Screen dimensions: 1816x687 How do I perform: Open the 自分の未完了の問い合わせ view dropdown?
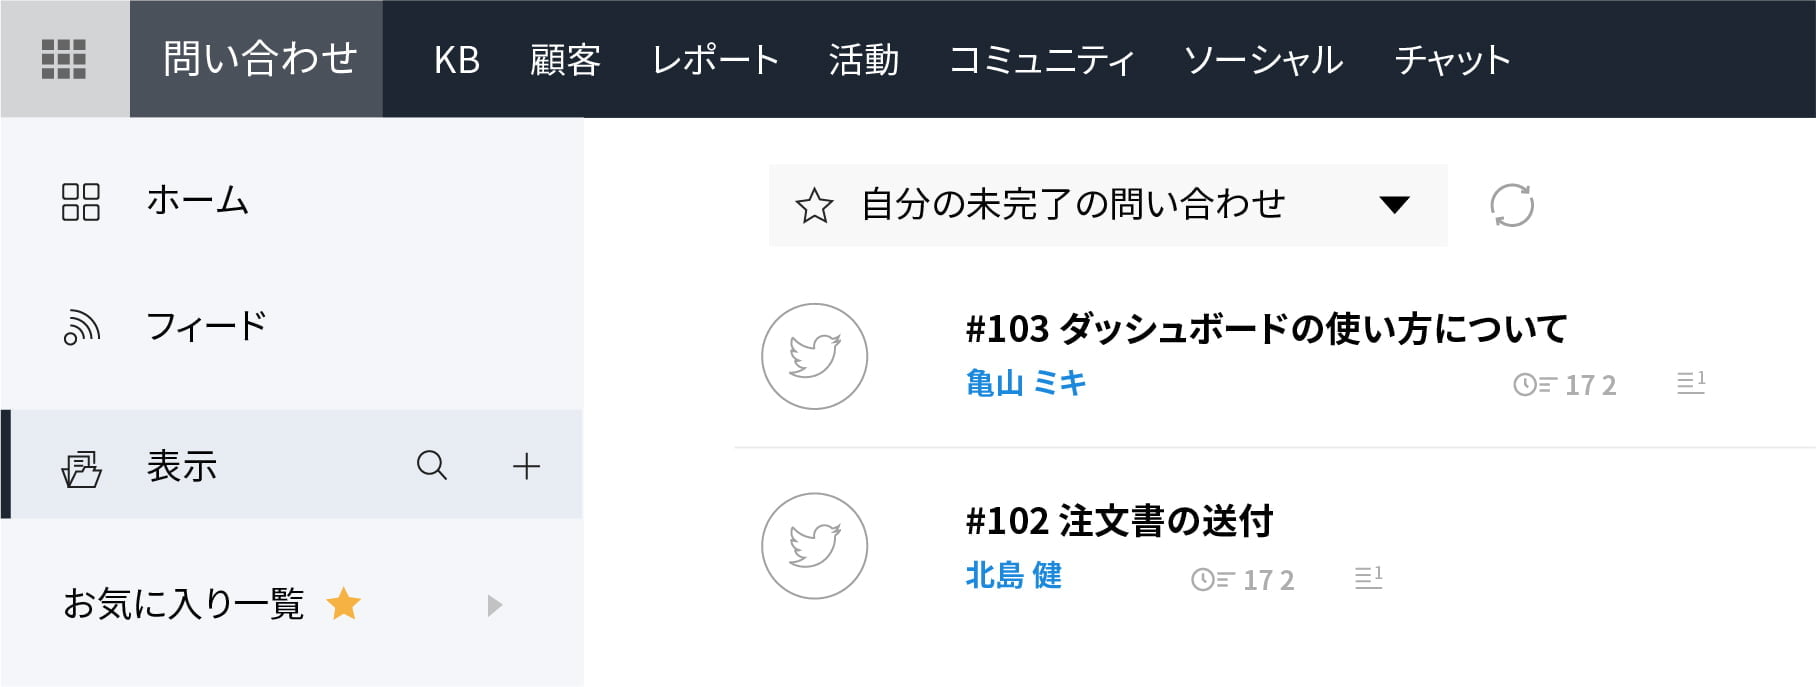[1394, 205]
